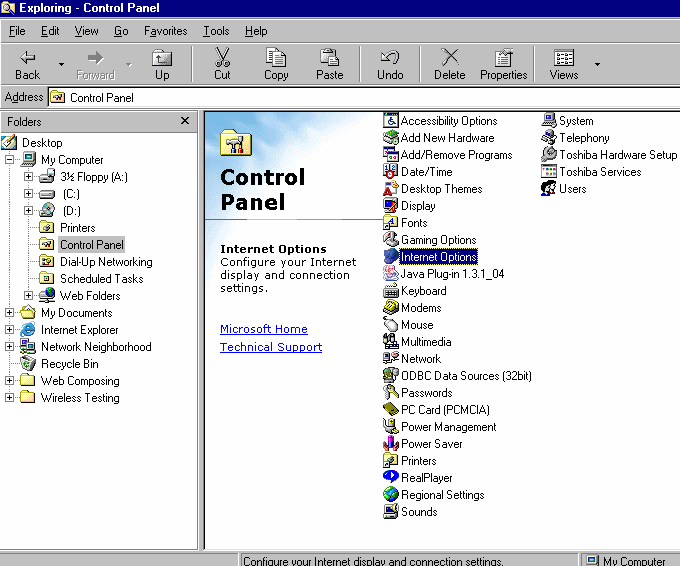
Task: Open the Modems icon
Action: tap(390, 308)
